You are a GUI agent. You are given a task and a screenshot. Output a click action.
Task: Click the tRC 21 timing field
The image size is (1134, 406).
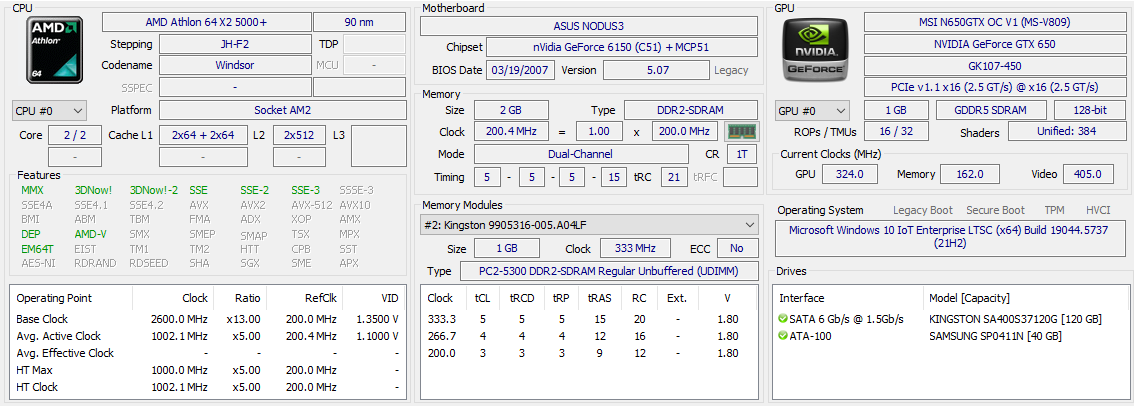click(673, 177)
